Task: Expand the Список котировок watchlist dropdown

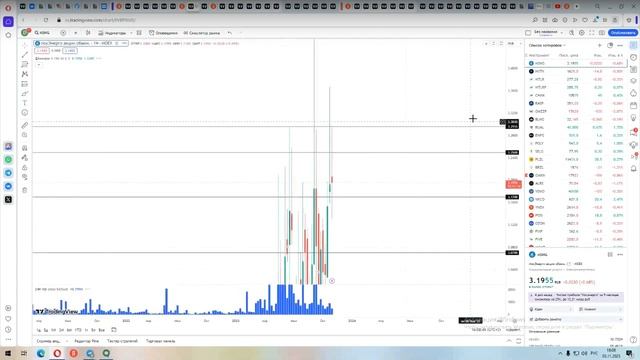Action: (x=547, y=45)
